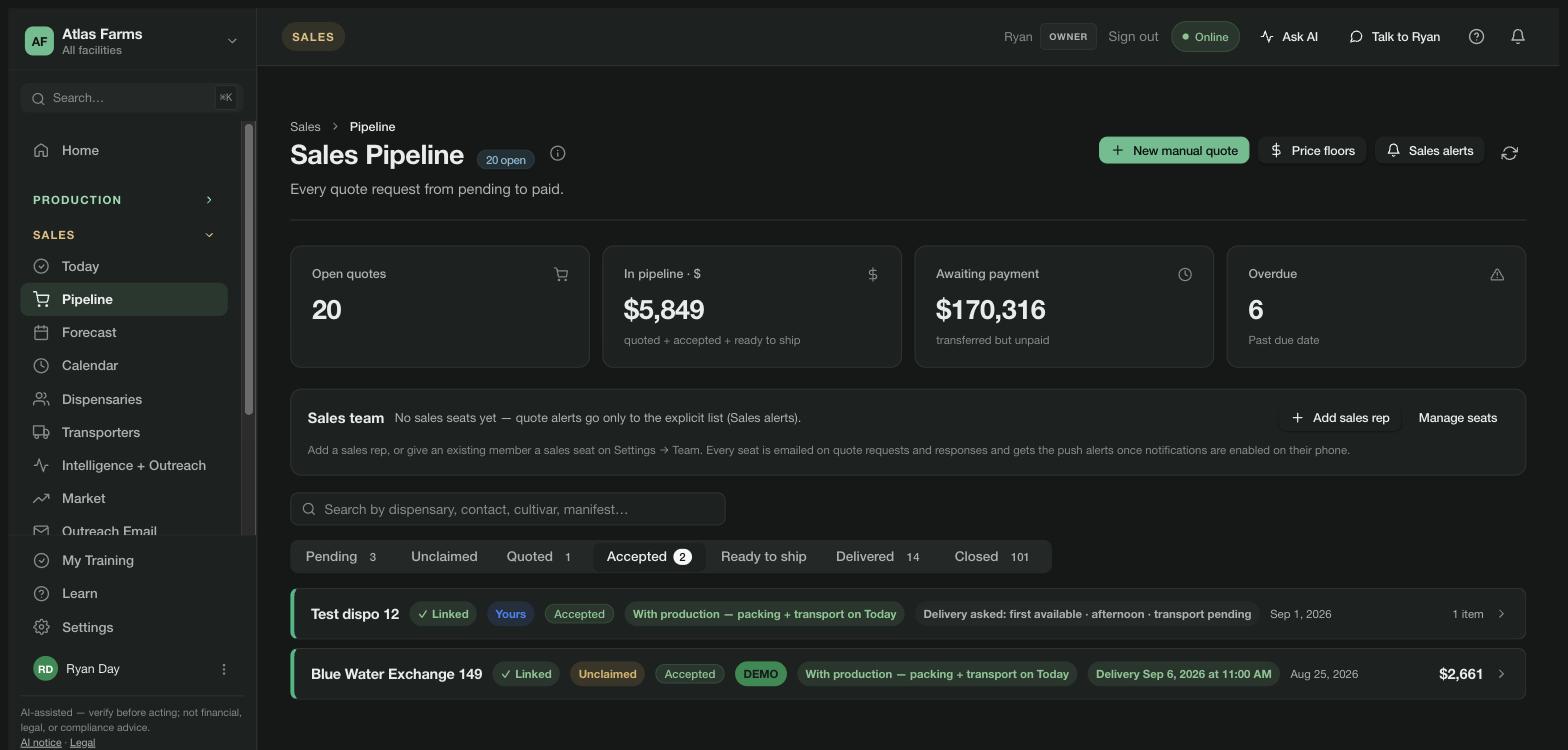The height and width of the screenshot is (750, 1568).
Task: Sign out of the account
Action: [x=1133, y=37]
